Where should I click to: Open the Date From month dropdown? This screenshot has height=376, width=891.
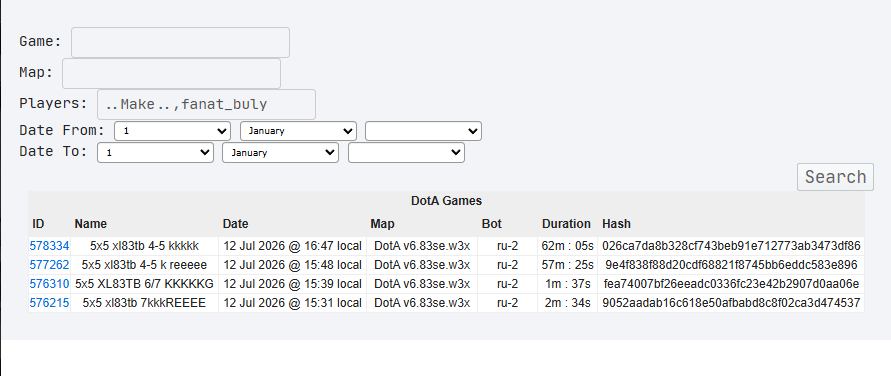298,131
